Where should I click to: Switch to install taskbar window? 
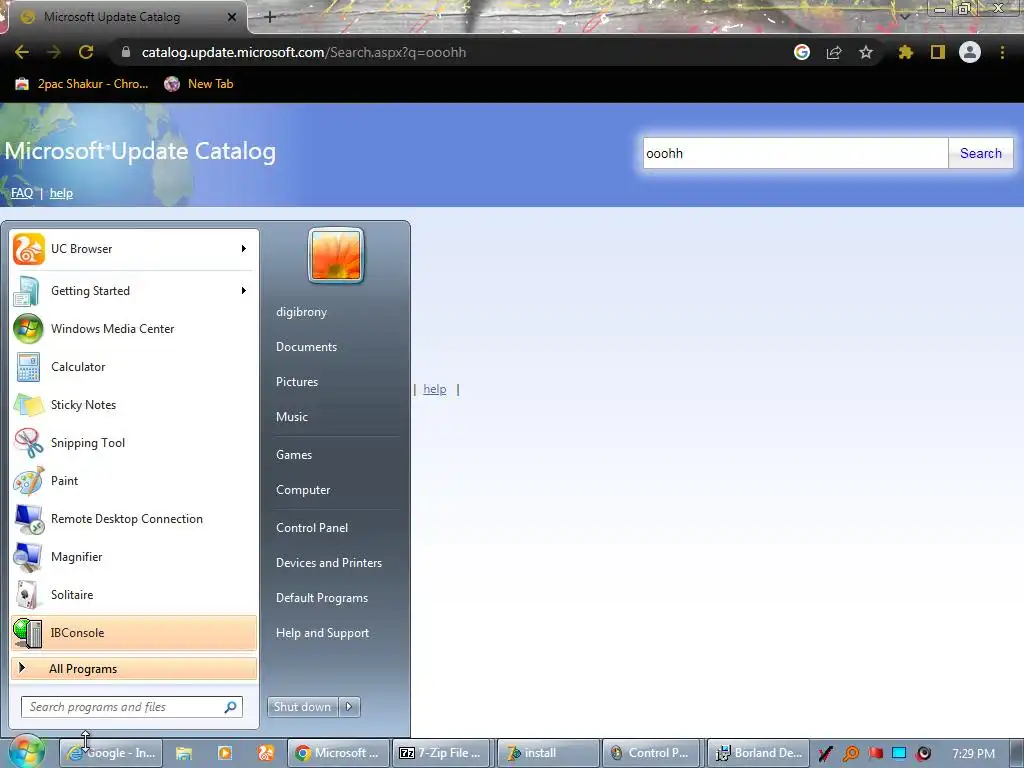tap(548, 753)
